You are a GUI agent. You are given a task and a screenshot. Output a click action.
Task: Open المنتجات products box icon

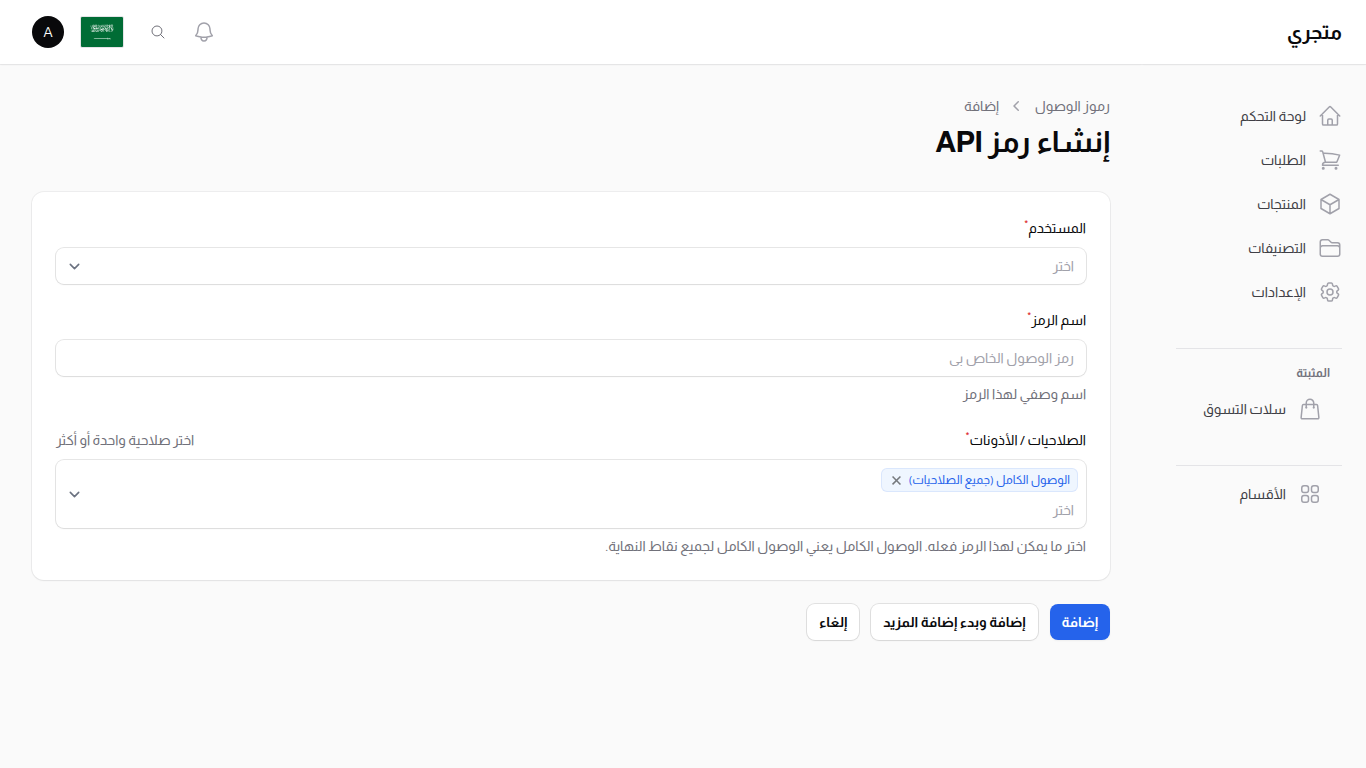pyautogui.click(x=1330, y=204)
